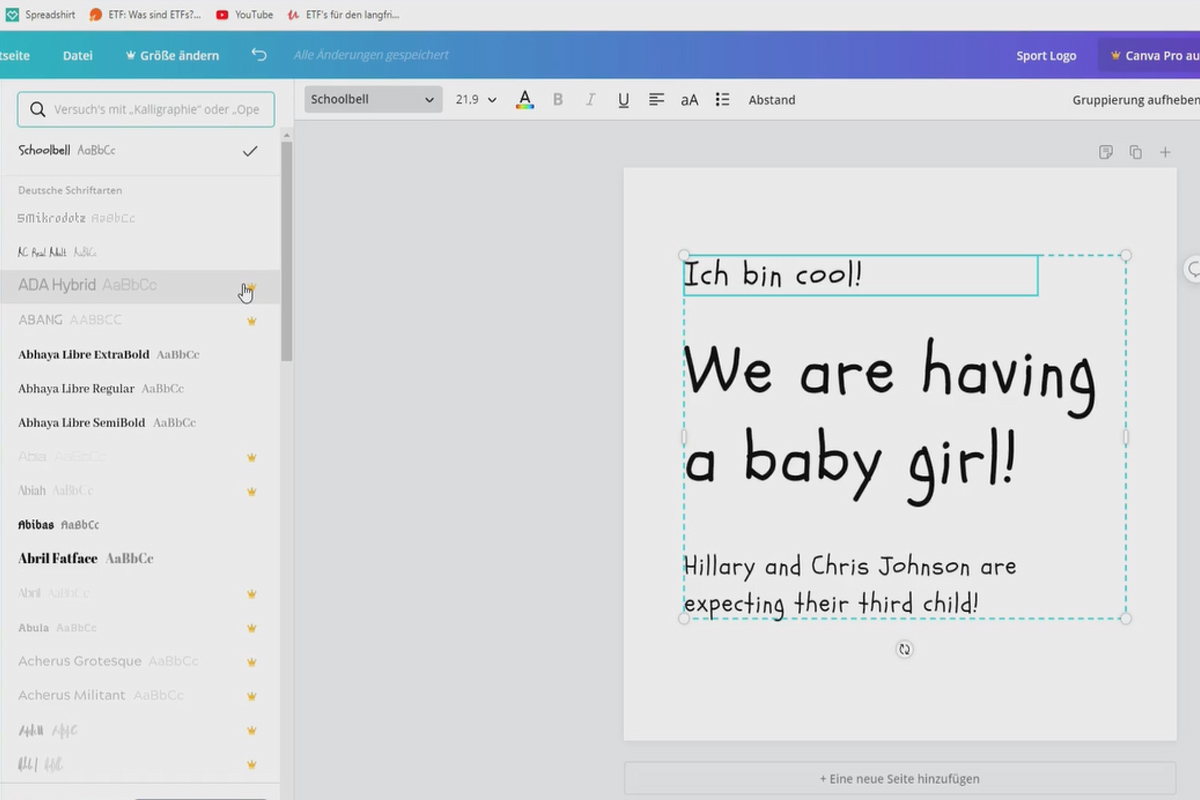Click the text 'Ich bin cool!'
The image size is (1200, 800).
772,275
